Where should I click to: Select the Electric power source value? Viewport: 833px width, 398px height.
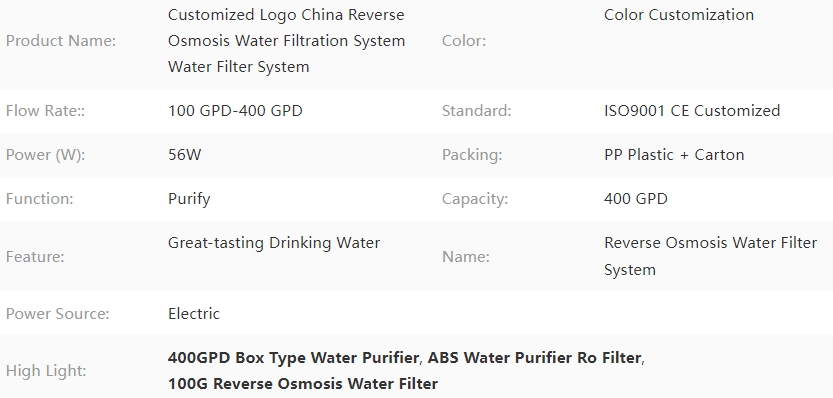click(x=193, y=314)
